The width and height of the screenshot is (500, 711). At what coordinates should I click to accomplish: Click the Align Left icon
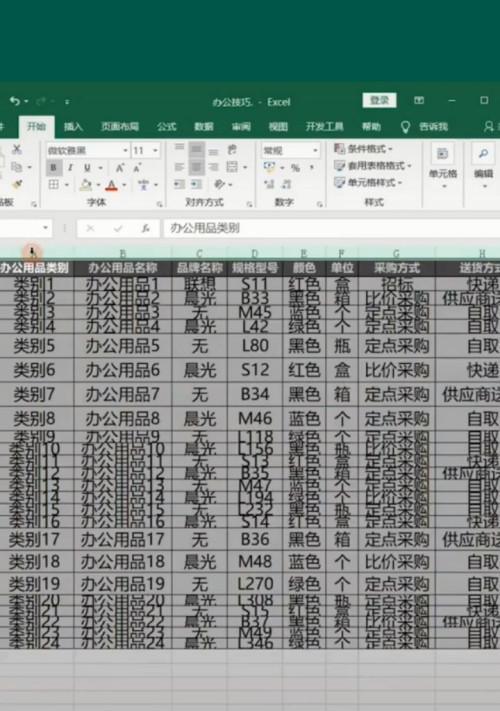[x=180, y=167]
